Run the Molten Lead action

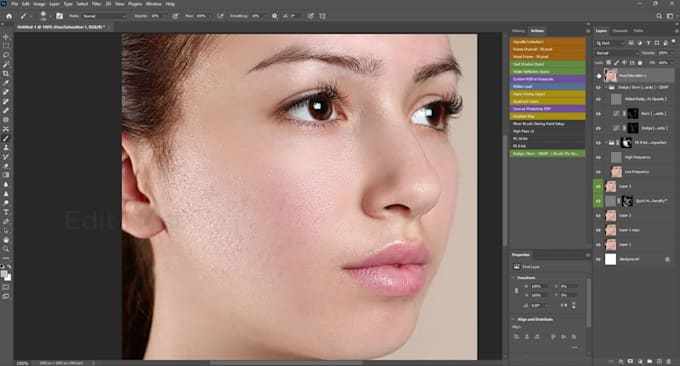click(547, 86)
